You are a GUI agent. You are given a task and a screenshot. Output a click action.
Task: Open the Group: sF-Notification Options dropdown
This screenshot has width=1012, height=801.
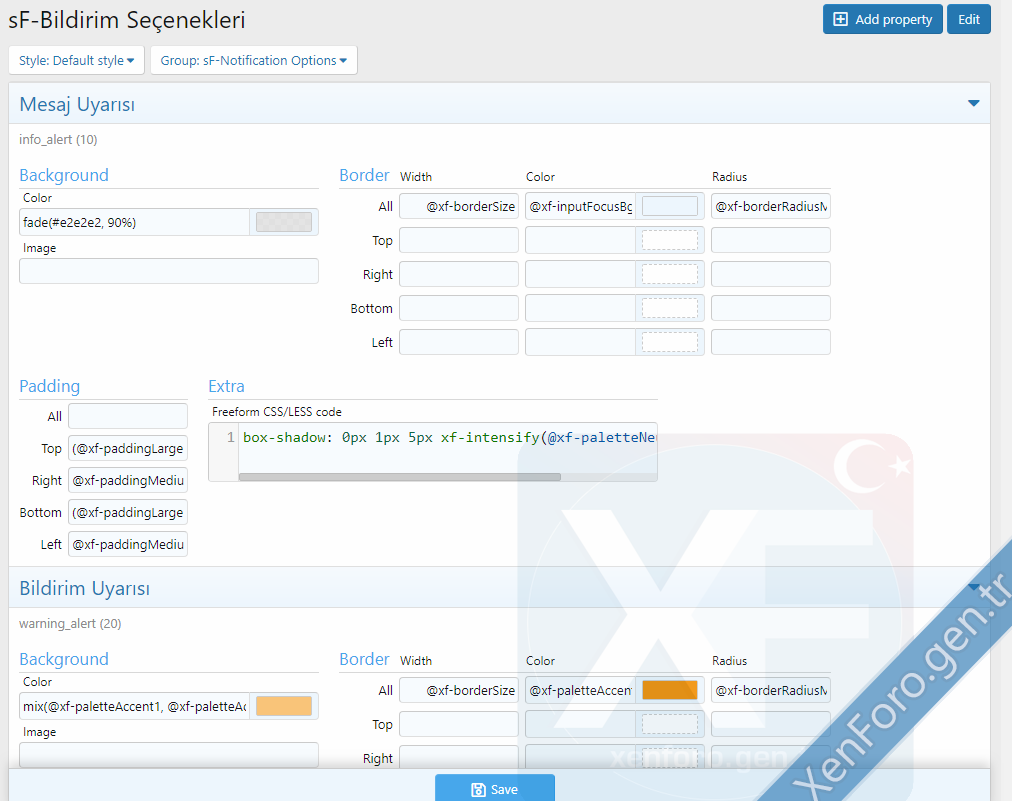253,60
